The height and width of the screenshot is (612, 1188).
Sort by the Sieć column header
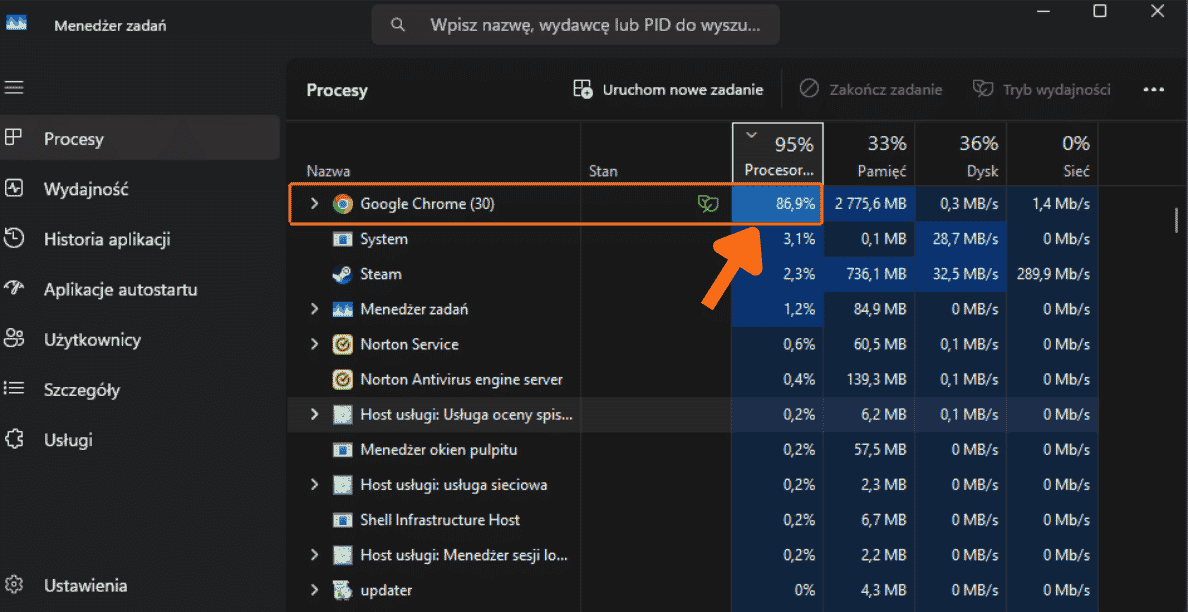[x=1052, y=155]
